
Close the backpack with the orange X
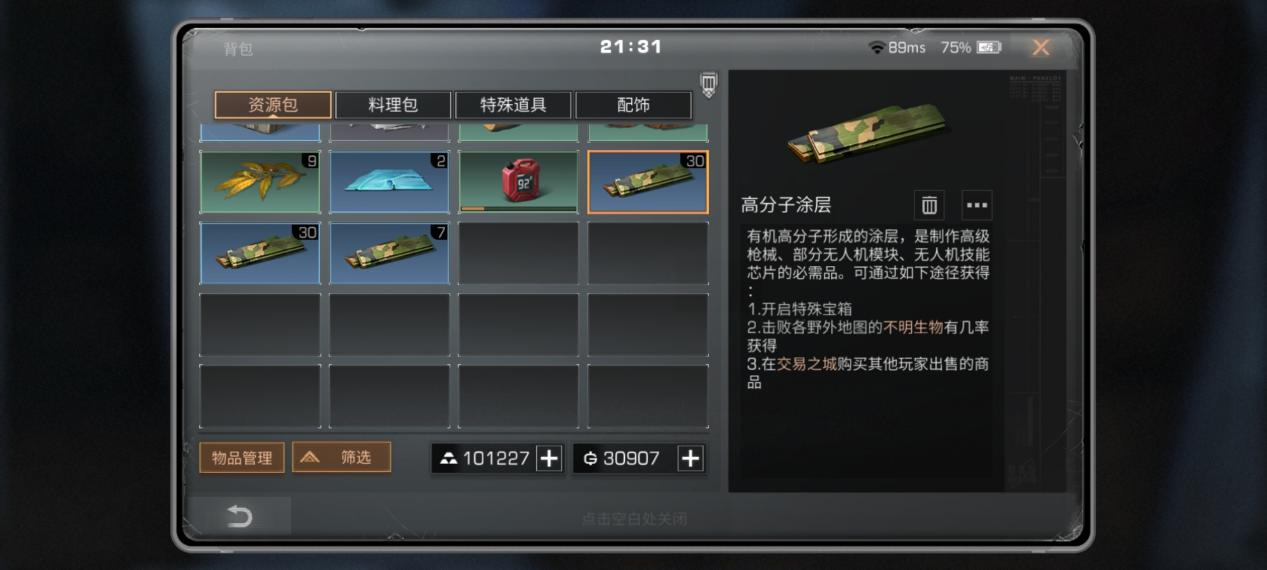click(1041, 47)
